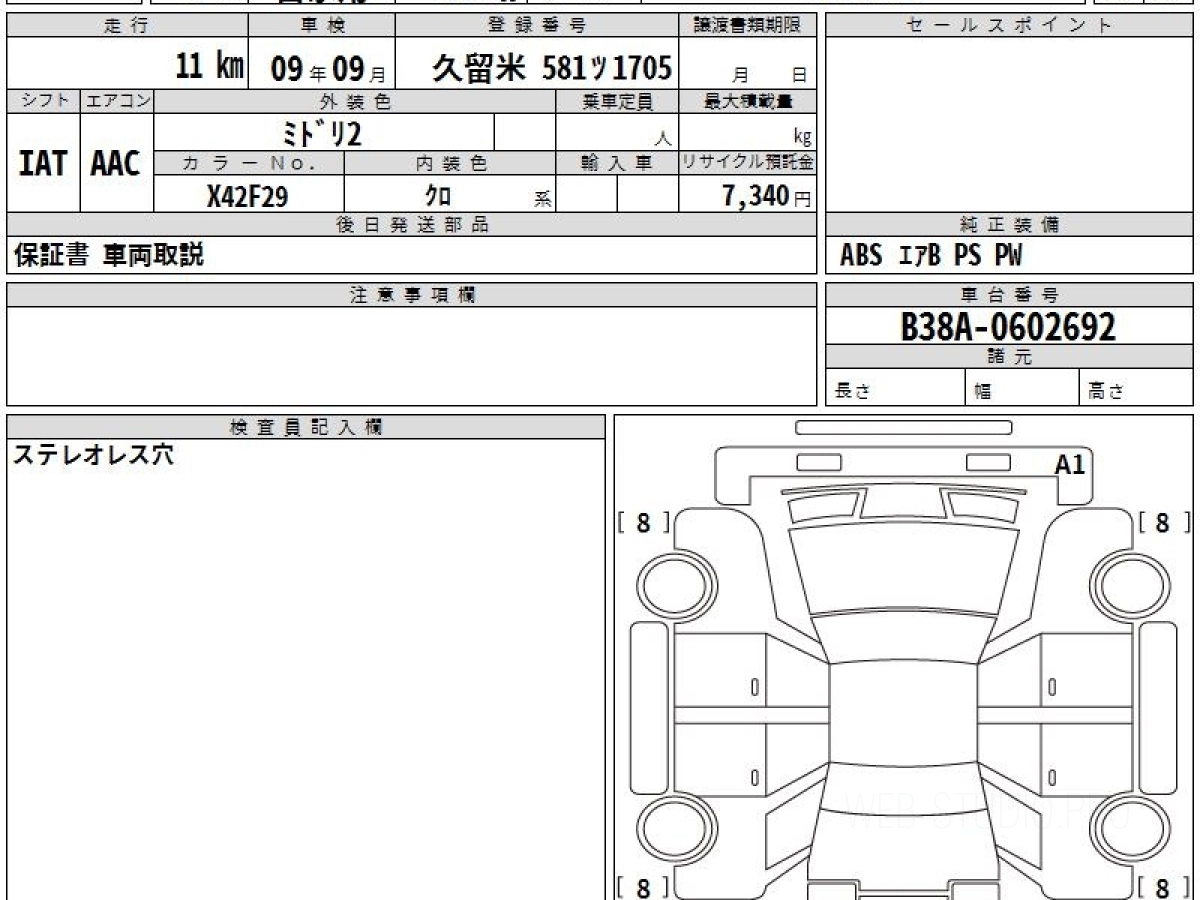Select the 幅 dimension label

983,392
